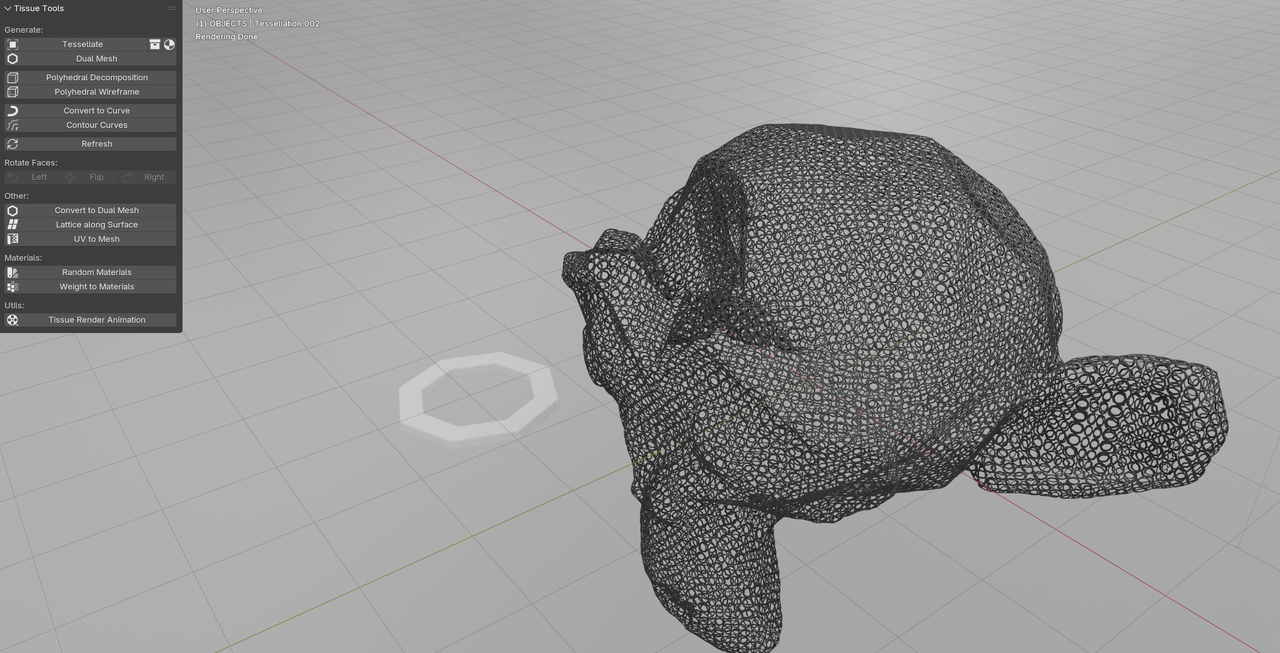Click the solid cube icon beside Polyhedral Decomposition
The image size is (1280, 653).
point(12,77)
